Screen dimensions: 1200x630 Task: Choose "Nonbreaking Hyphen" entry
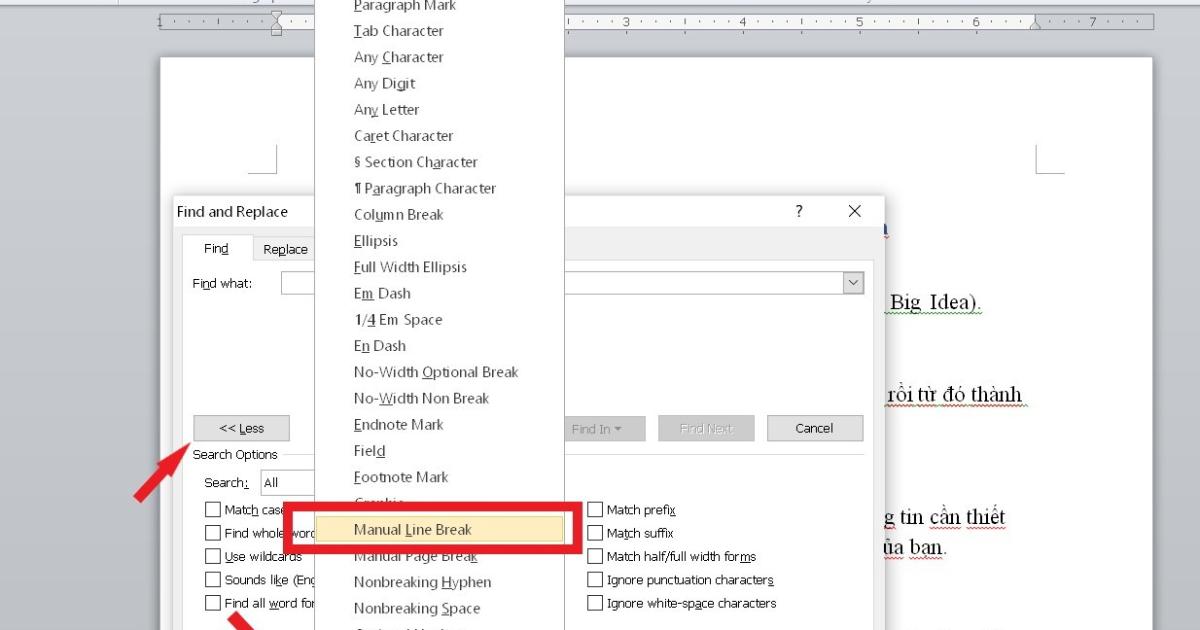[x=422, y=581]
